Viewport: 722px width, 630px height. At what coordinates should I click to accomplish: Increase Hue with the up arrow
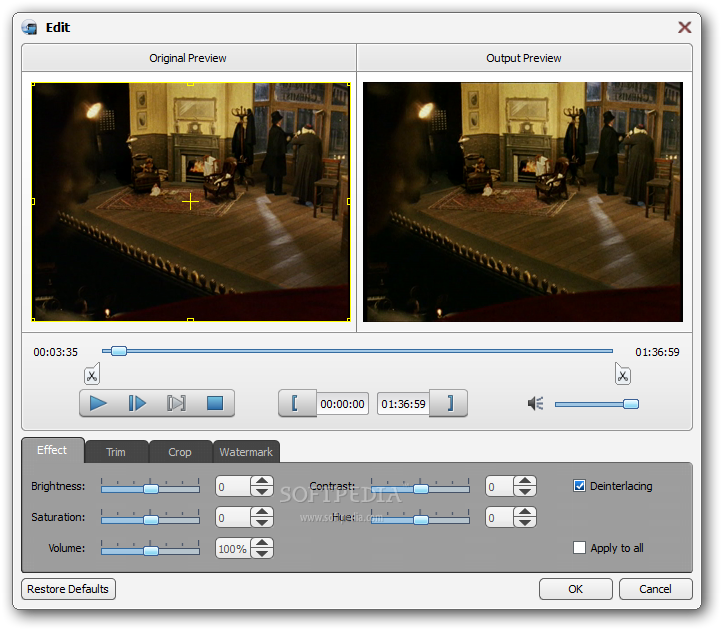click(x=525, y=512)
